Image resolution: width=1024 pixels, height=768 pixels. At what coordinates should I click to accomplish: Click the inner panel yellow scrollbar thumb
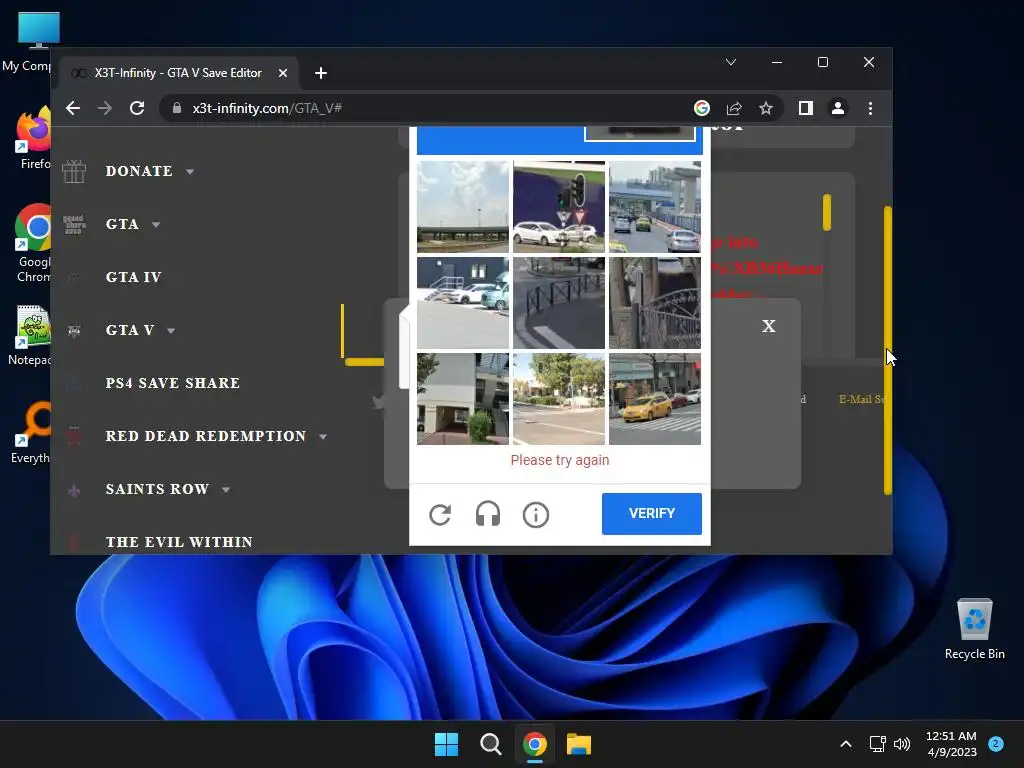tap(827, 212)
